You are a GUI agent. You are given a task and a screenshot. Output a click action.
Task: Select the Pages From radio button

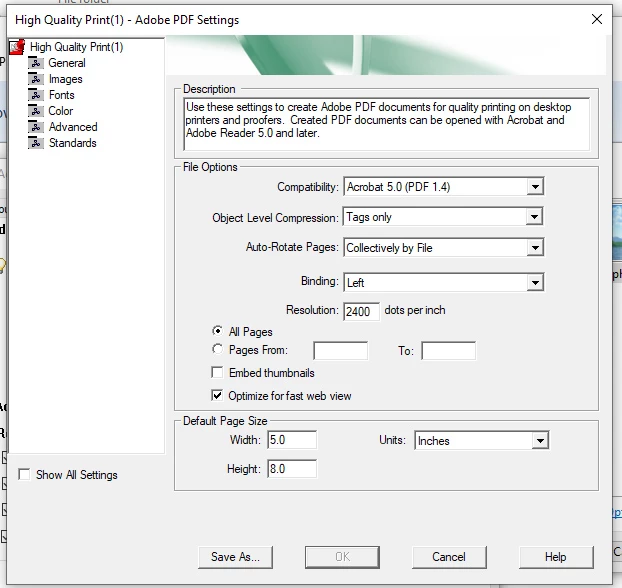(x=217, y=349)
